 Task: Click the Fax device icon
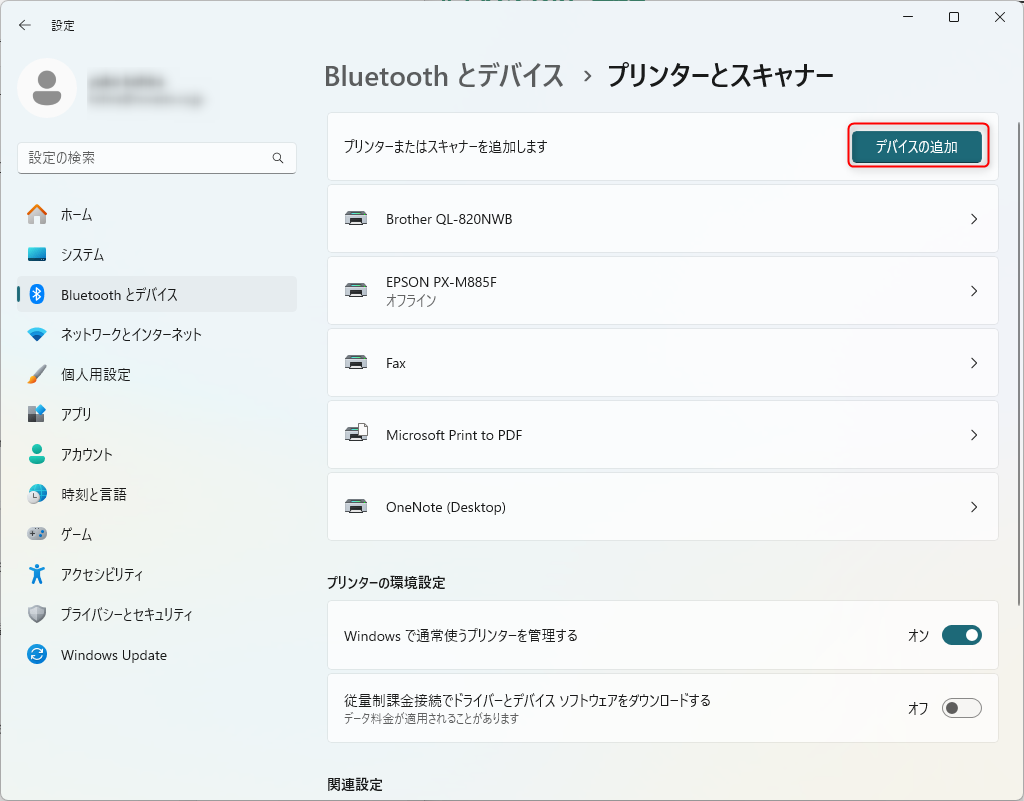pyautogui.click(x=356, y=362)
